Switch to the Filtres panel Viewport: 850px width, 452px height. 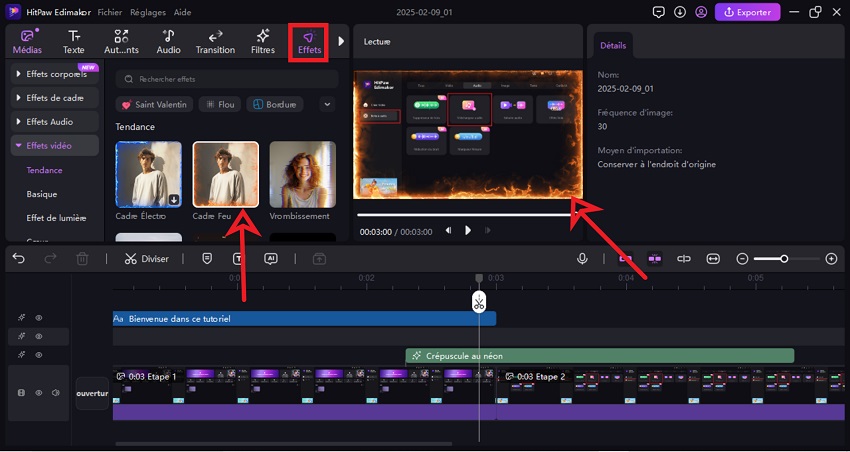[263, 41]
